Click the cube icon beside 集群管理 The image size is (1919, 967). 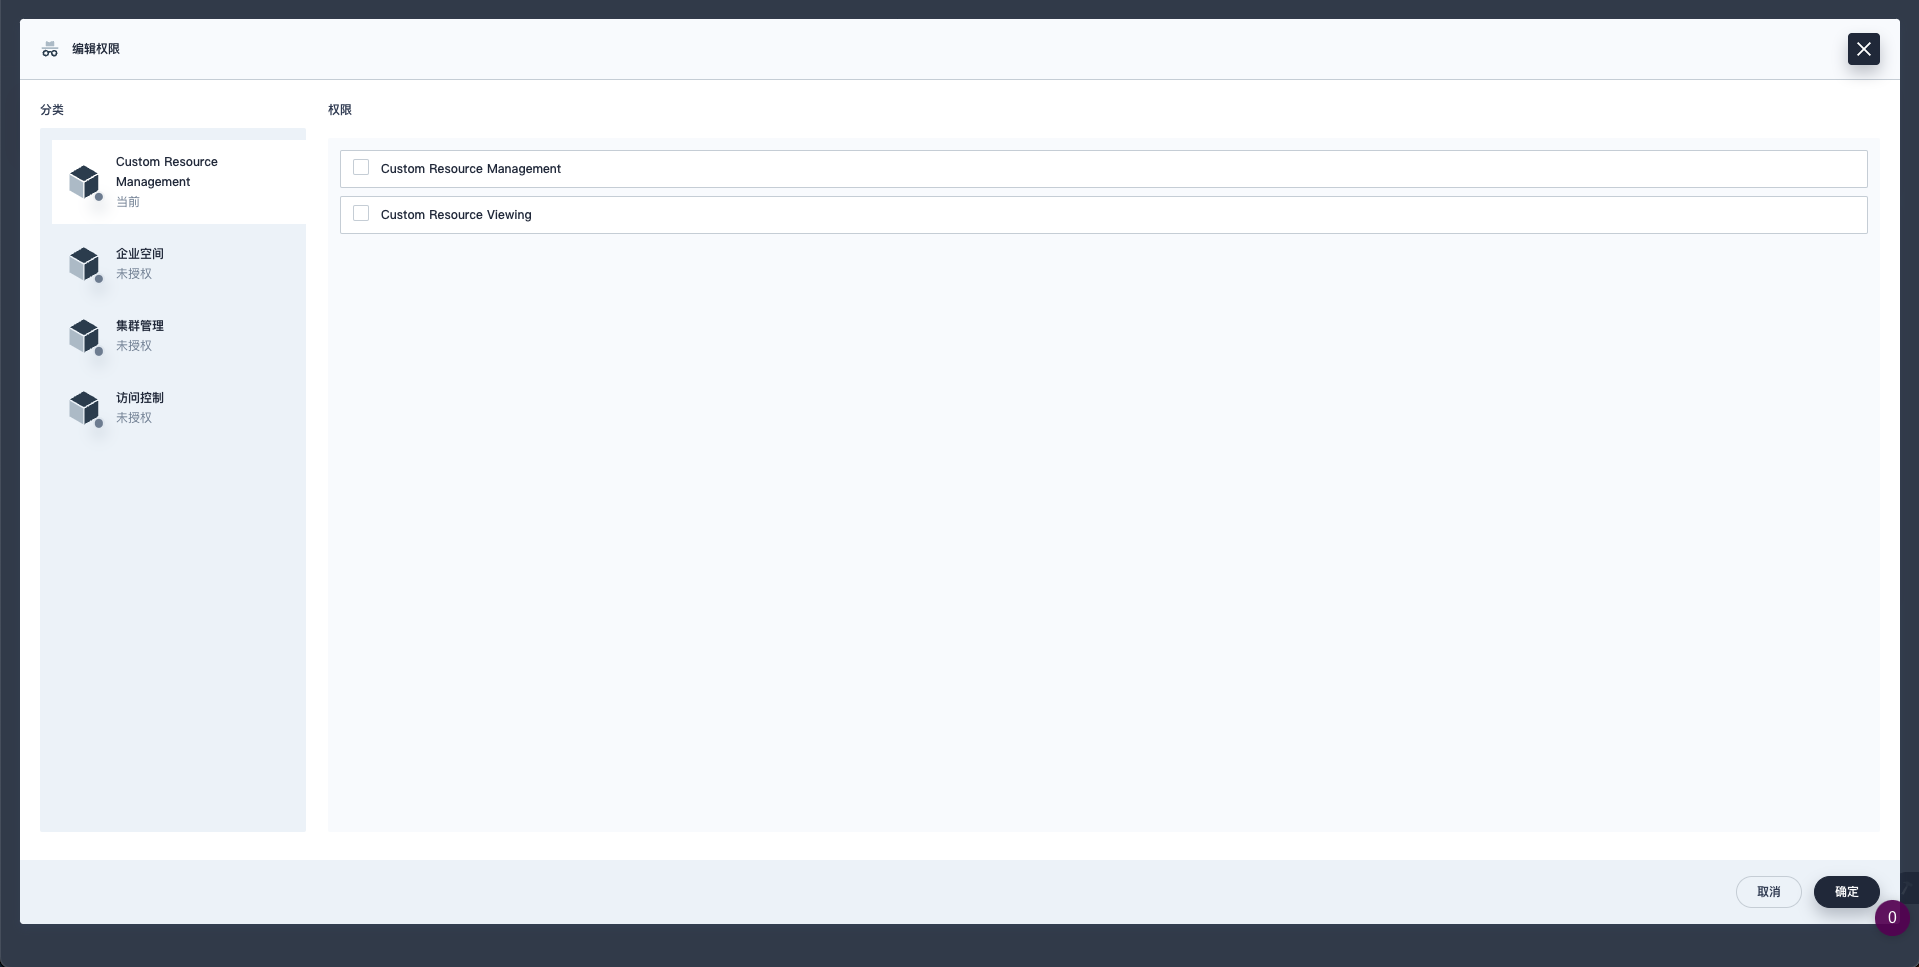click(x=85, y=336)
